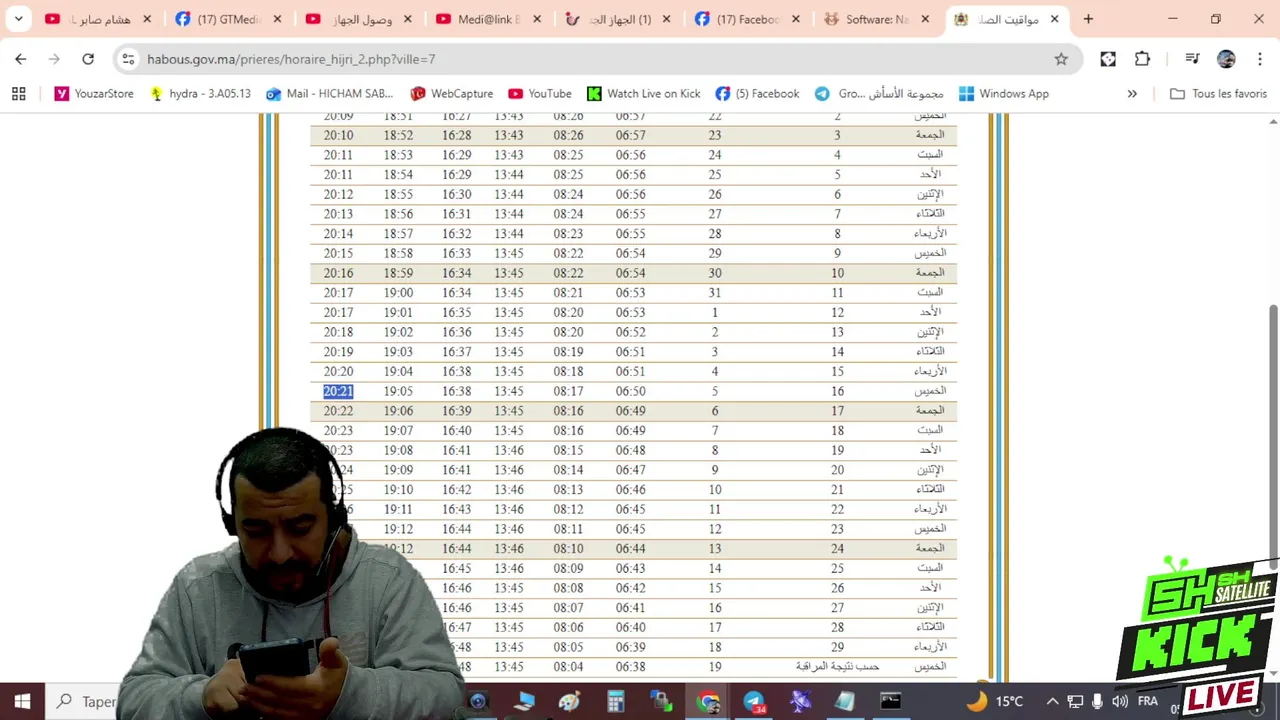The image size is (1280, 720).
Task: Close the Software: Na tab
Action: coord(925,19)
